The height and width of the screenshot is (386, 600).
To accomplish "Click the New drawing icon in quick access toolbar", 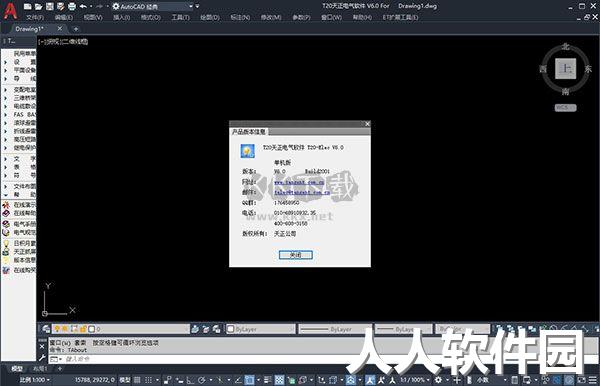I will pyautogui.click(x=28, y=6).
